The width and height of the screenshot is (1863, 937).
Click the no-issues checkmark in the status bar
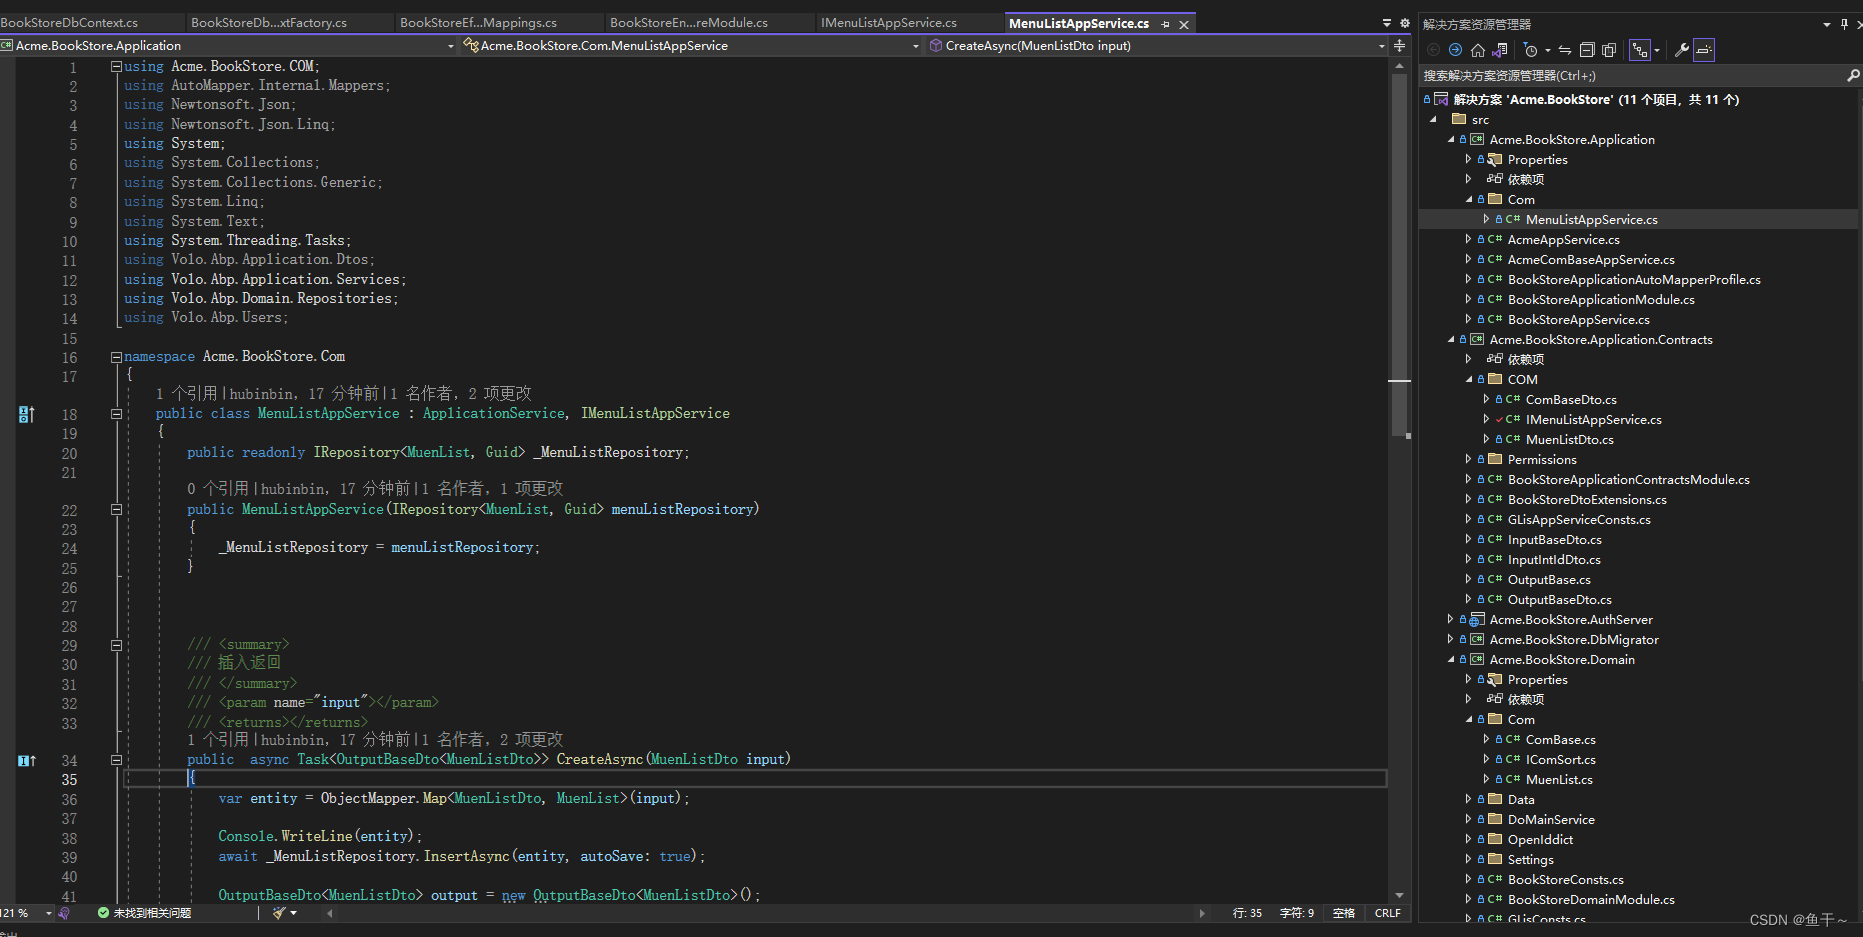point(103,913)
